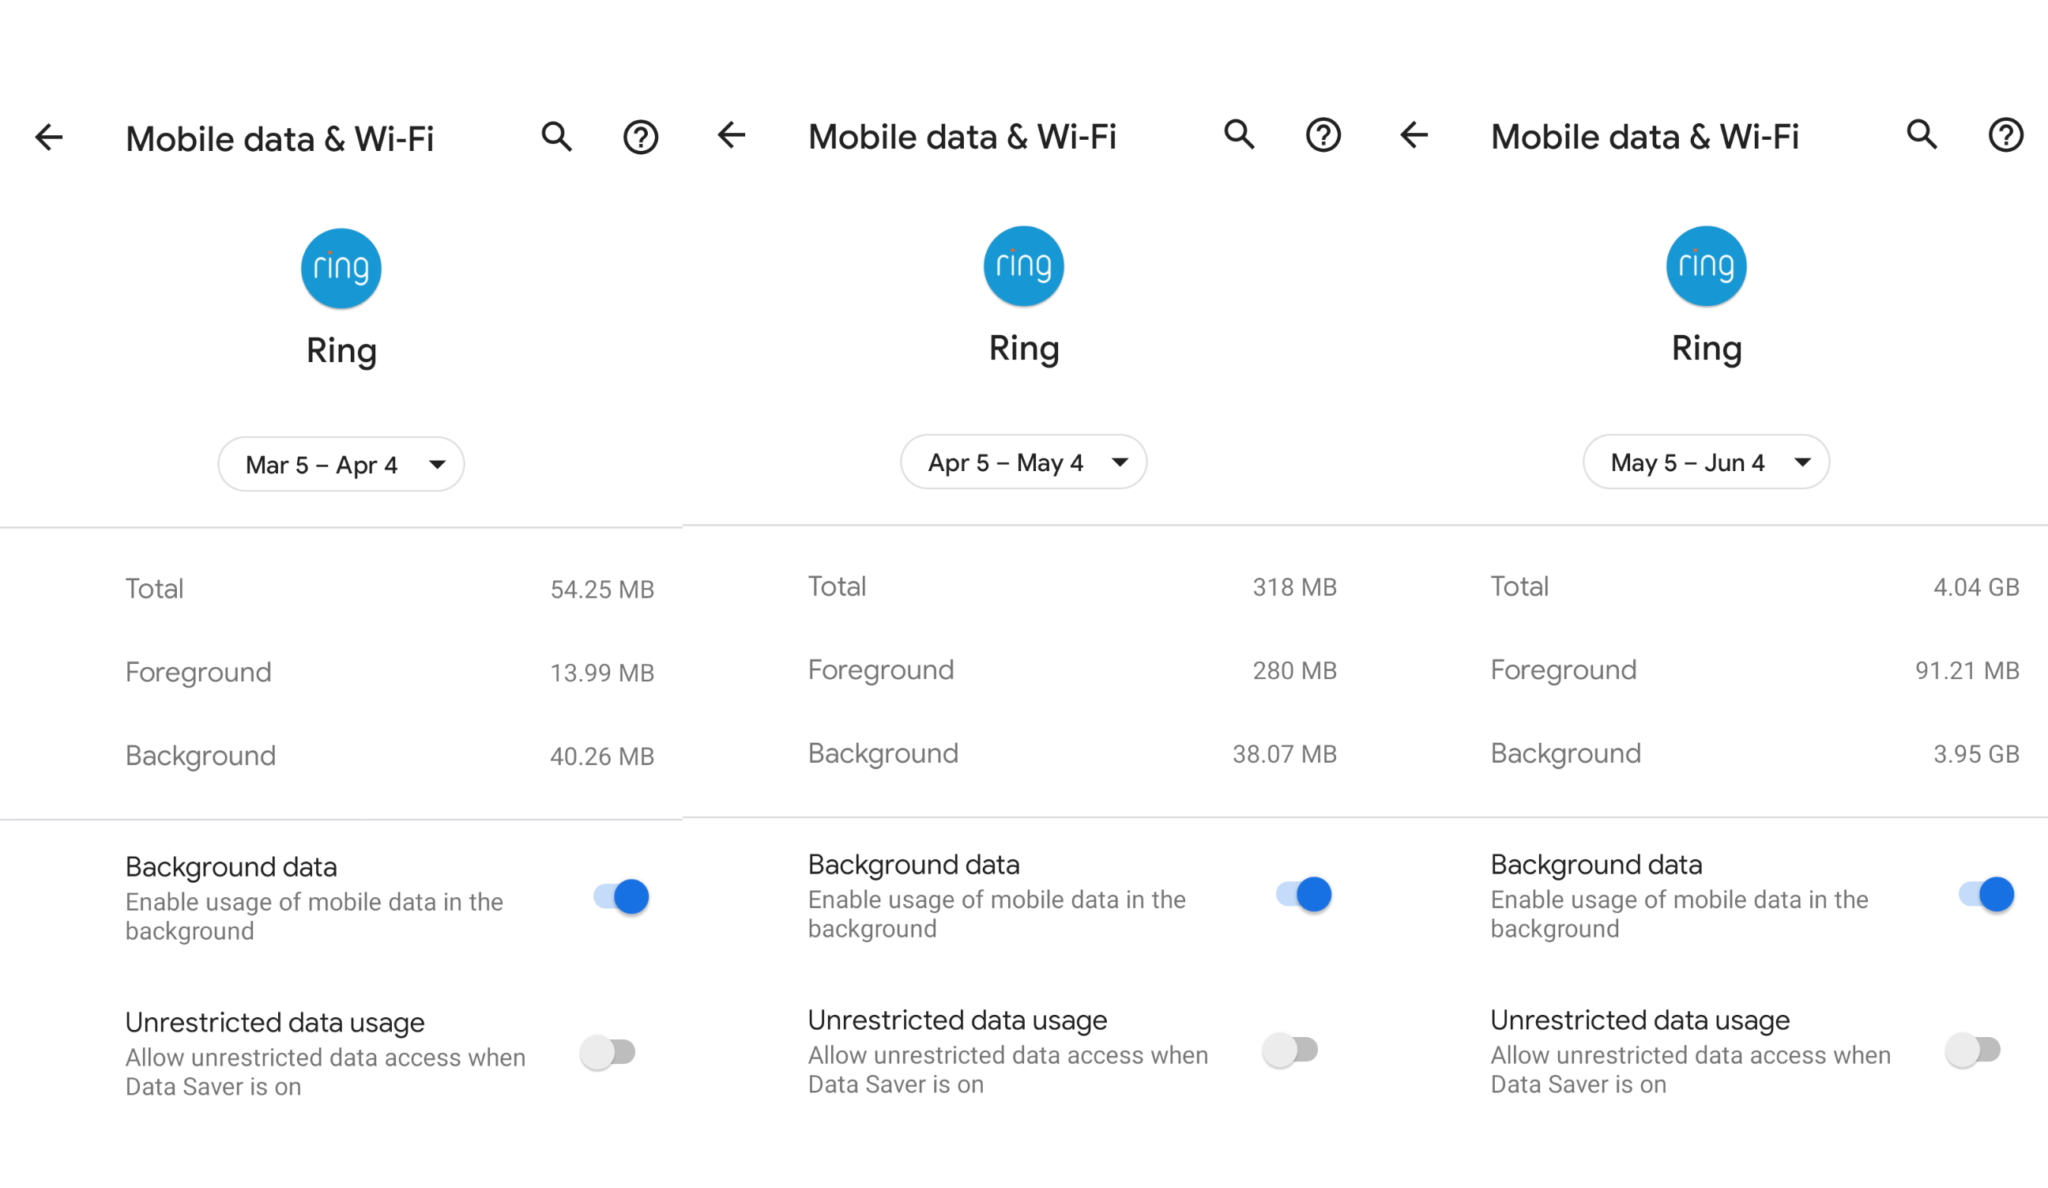
Task: Tap the Ring app icon above May 5 – Jun 4
Action: [1706, 266]
